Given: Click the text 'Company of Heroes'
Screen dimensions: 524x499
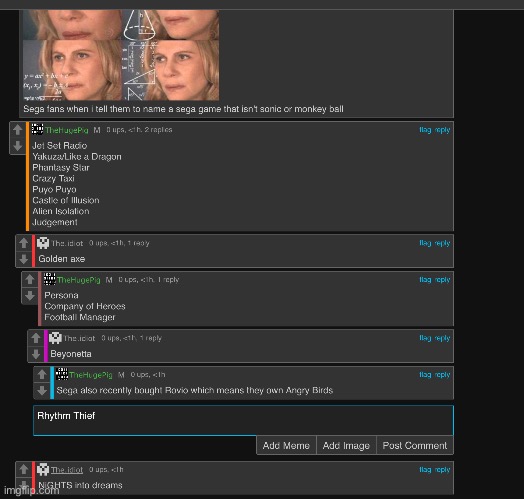Looking at the screenshot, I should tap(85, 306).
